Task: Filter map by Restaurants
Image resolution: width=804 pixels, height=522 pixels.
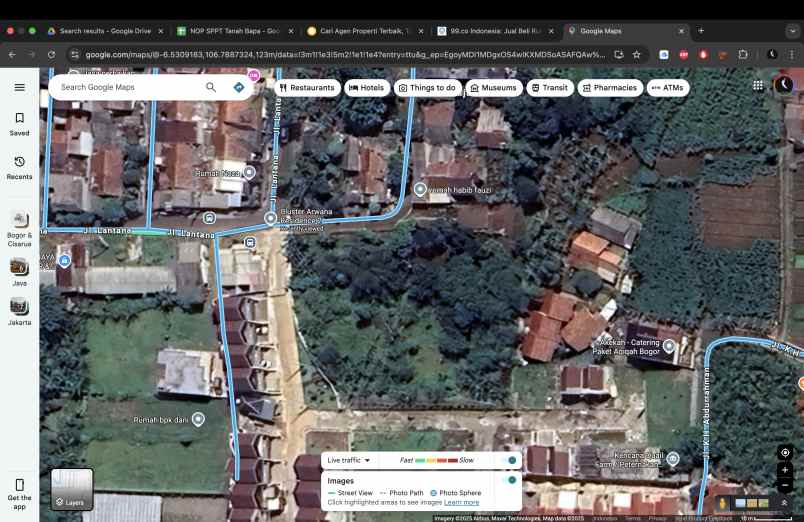Action: point(308,88)
